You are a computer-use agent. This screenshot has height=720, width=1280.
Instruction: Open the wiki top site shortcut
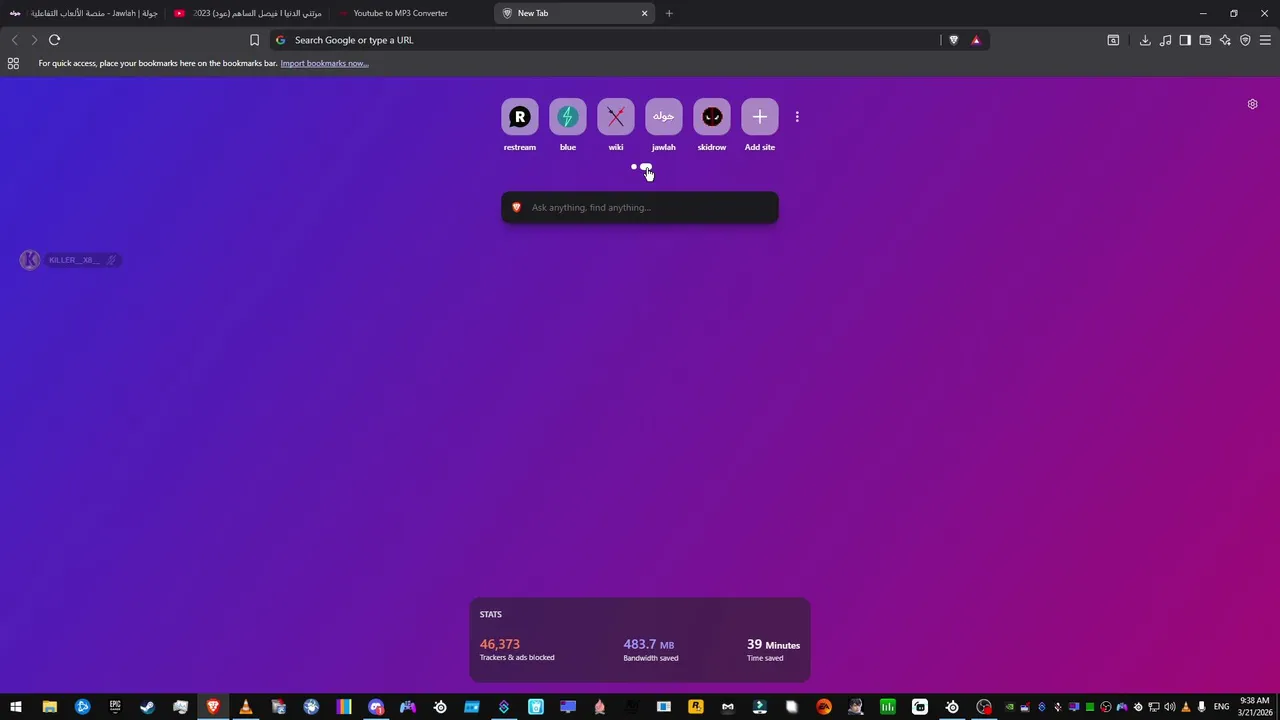(x=616, y=125)
